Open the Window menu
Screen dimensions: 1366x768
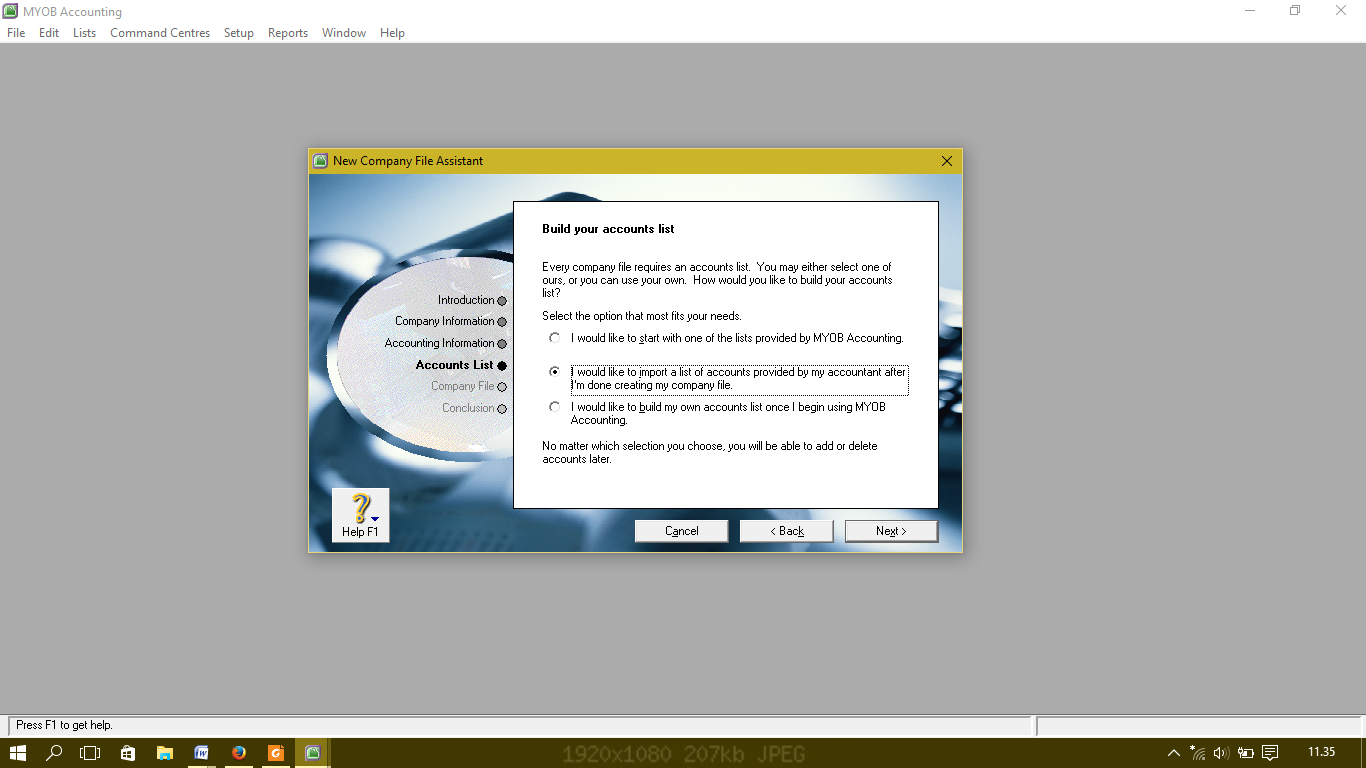(344, 33)
